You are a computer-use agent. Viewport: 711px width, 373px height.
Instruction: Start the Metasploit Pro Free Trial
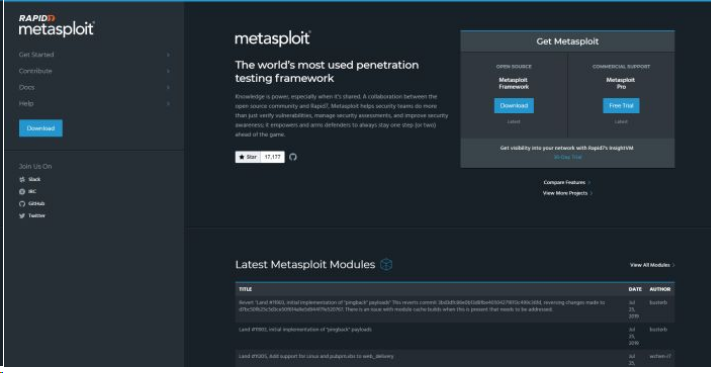621,106
